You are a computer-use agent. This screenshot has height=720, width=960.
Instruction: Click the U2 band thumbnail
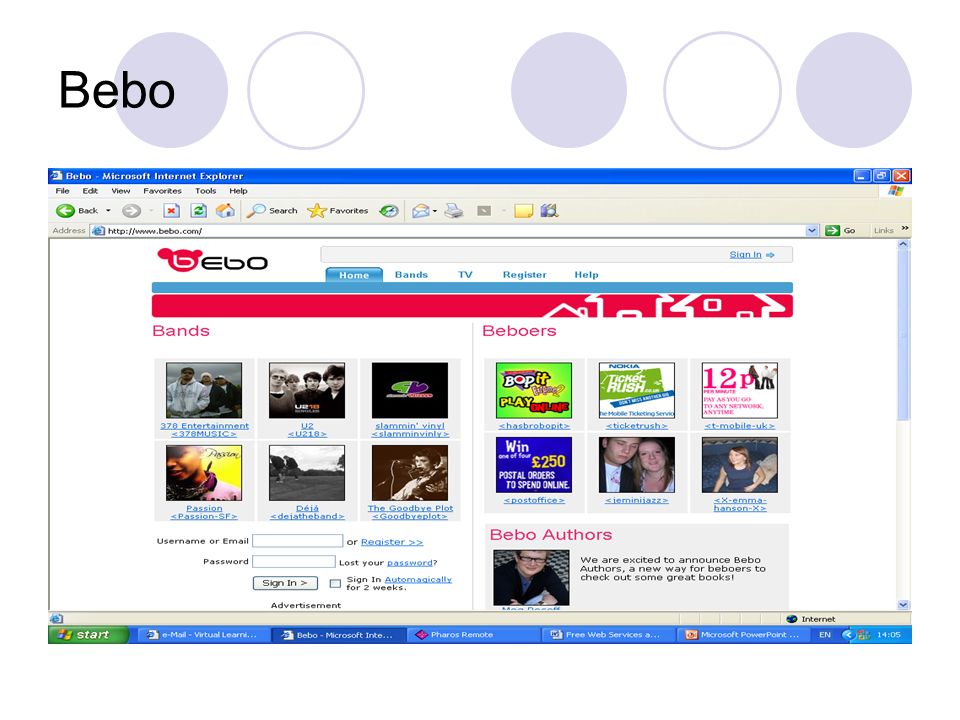307,391
